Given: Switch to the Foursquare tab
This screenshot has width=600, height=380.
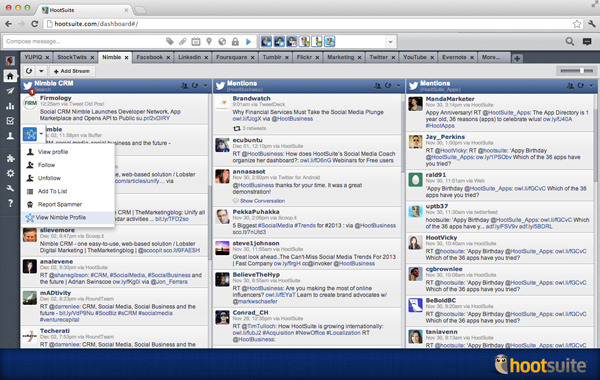Looking at the screenshot, I should tap(231, 57).
